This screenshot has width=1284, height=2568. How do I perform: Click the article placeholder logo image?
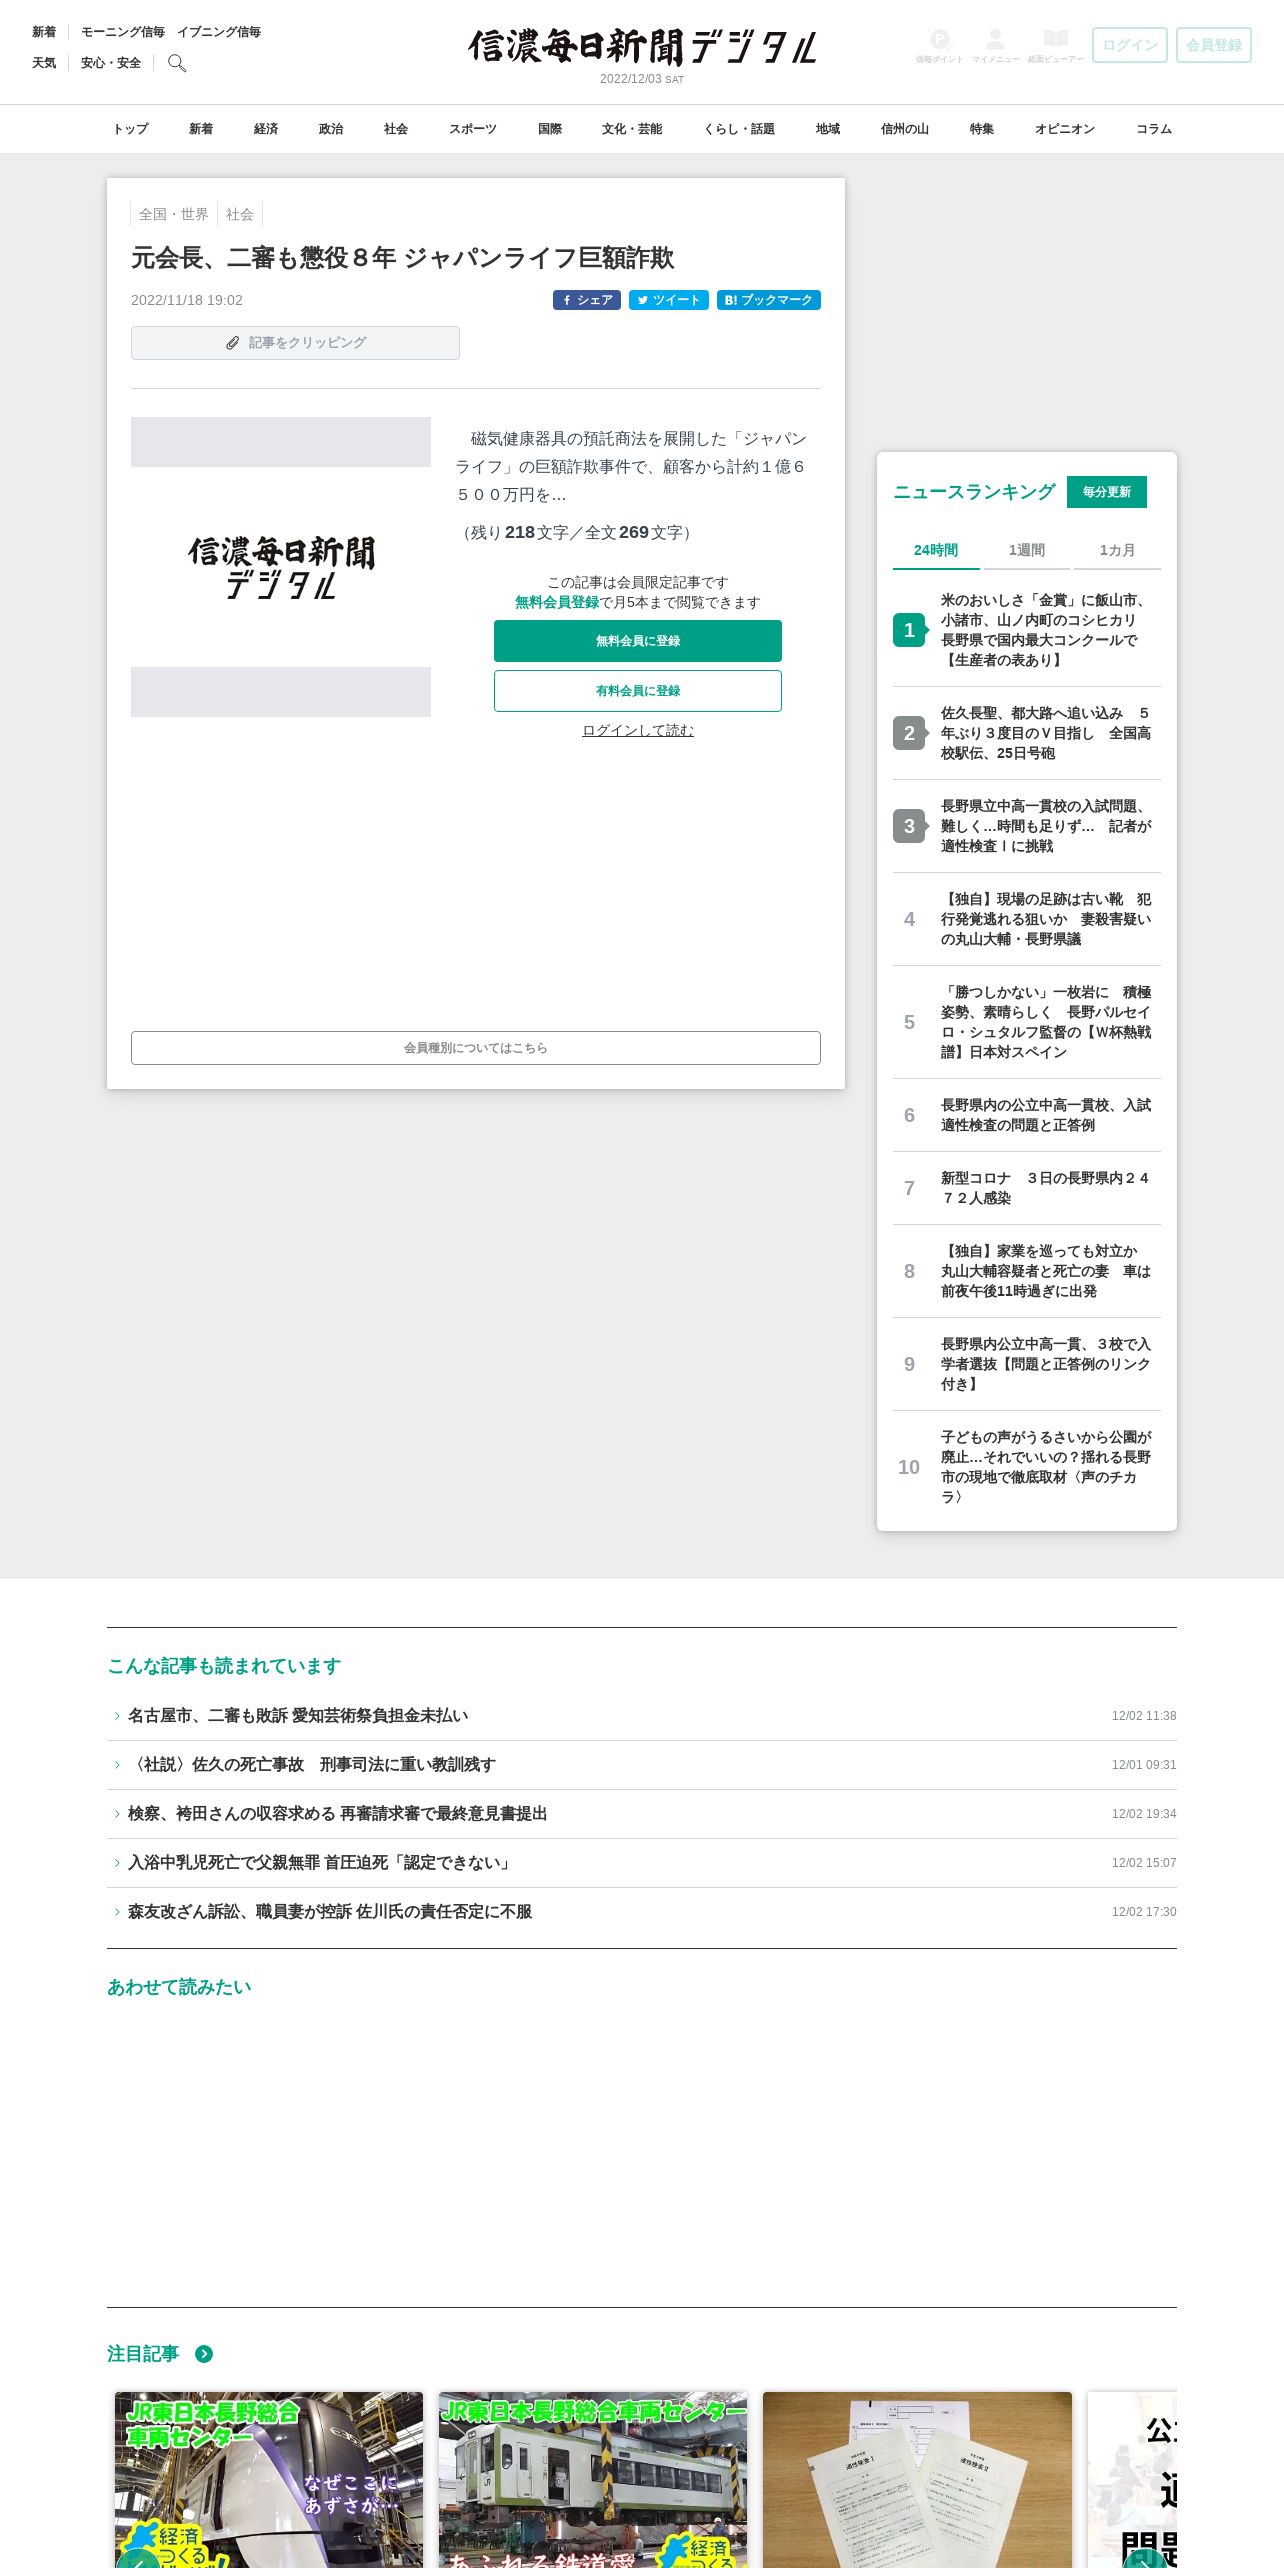(x=281, y=567)
